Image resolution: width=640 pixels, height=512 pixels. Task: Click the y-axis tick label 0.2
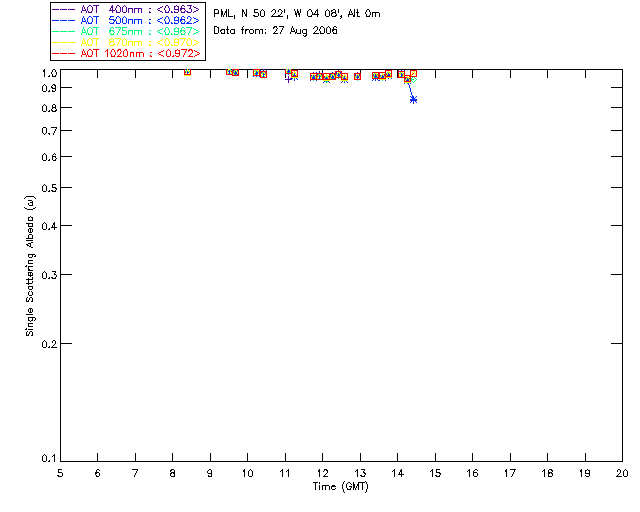coord(48,344)
